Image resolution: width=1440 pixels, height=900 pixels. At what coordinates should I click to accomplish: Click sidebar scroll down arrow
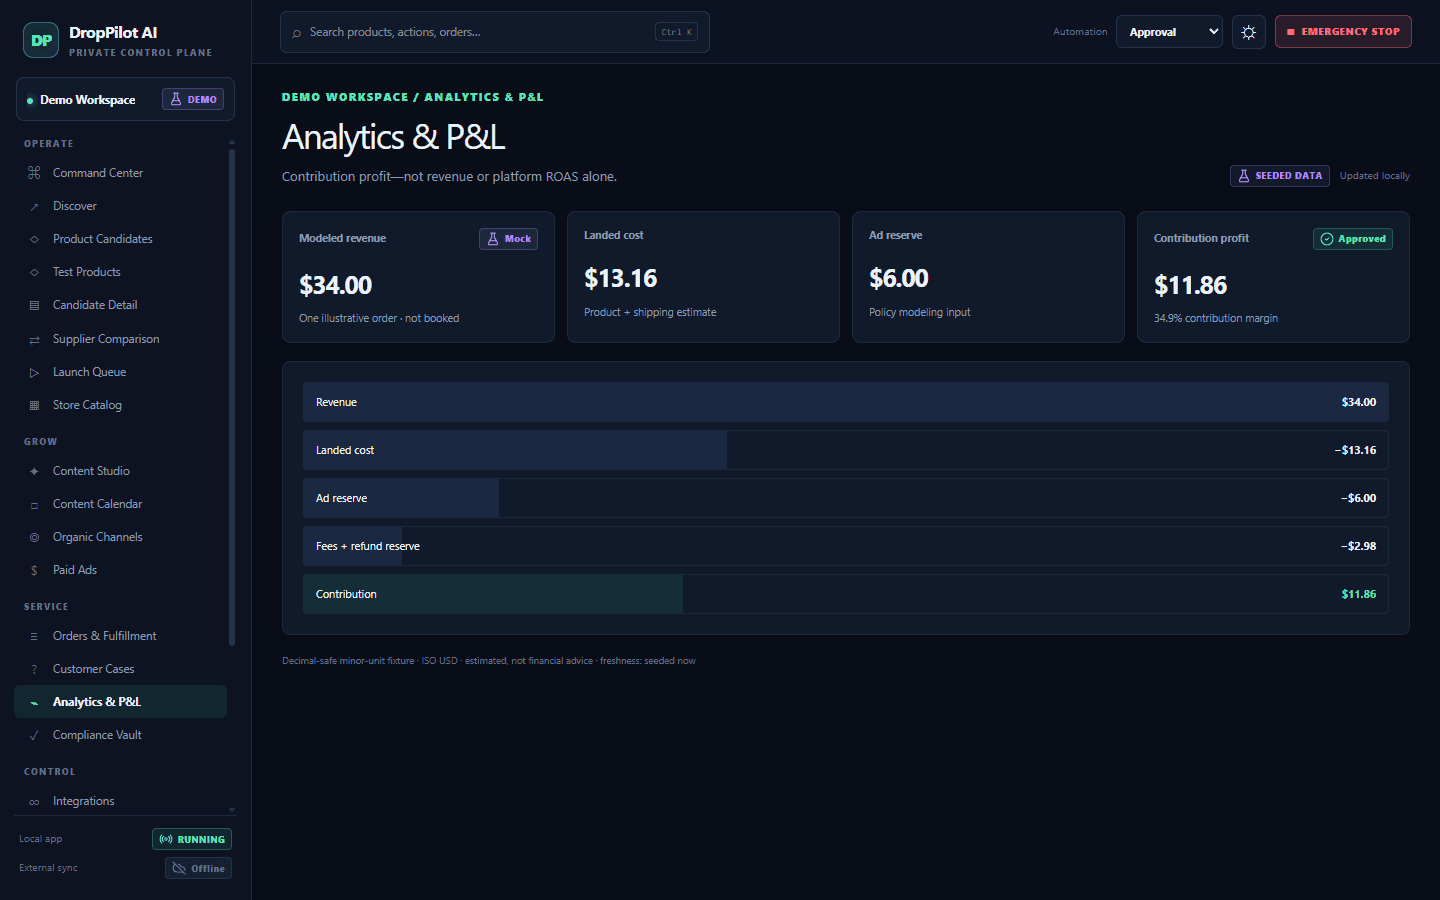[x=232, y=810]
